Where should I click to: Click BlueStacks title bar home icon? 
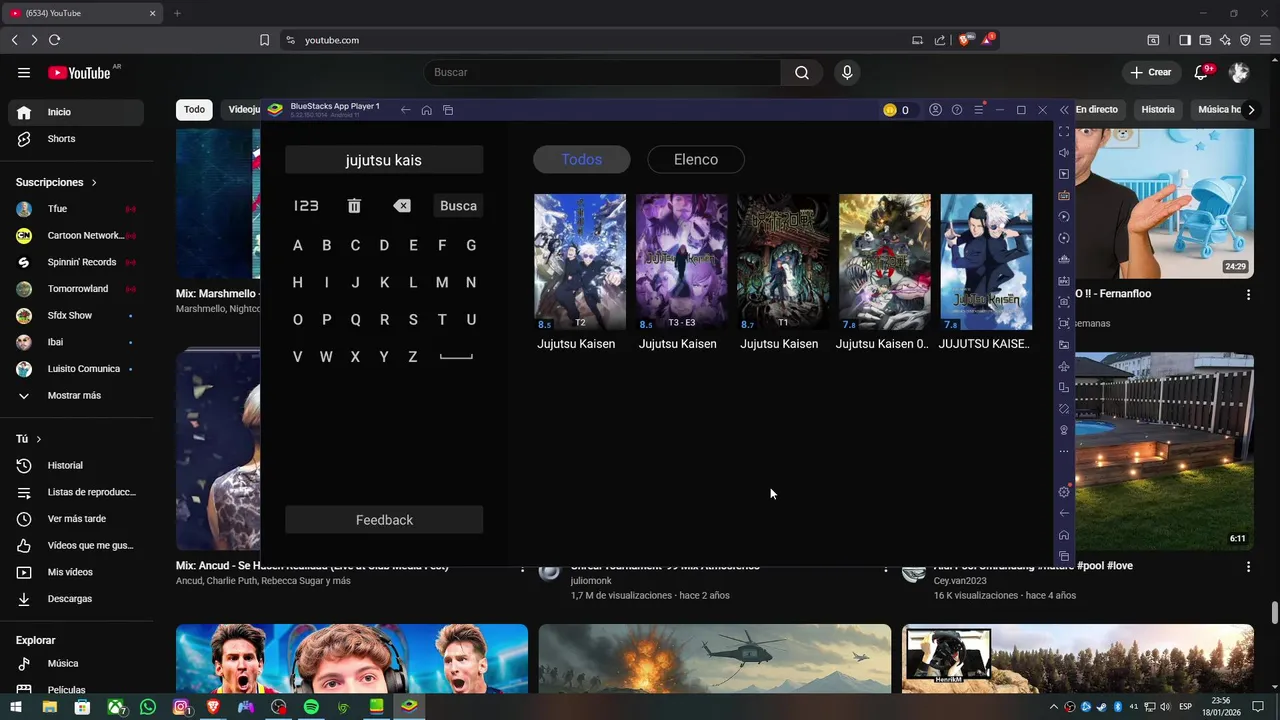[x=427, y=110]
